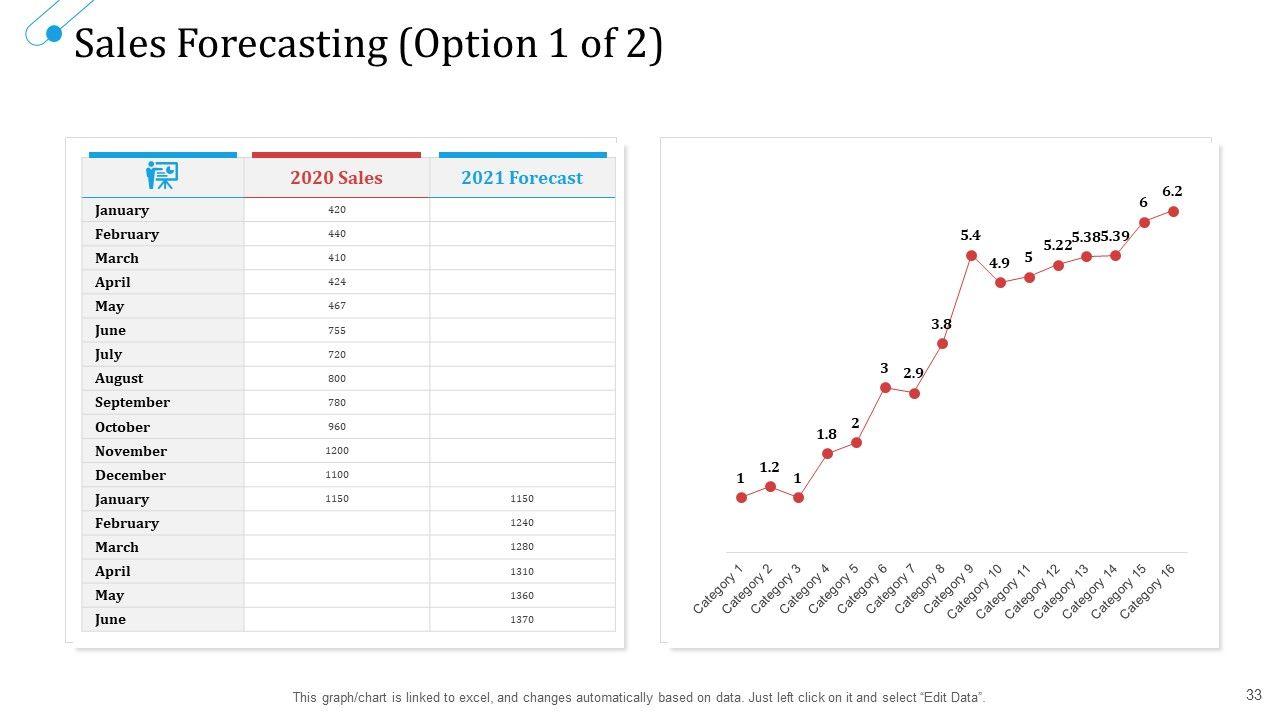Select the 2020 Sales column header
The image size is (1280, 720).
tap(336, 178)
